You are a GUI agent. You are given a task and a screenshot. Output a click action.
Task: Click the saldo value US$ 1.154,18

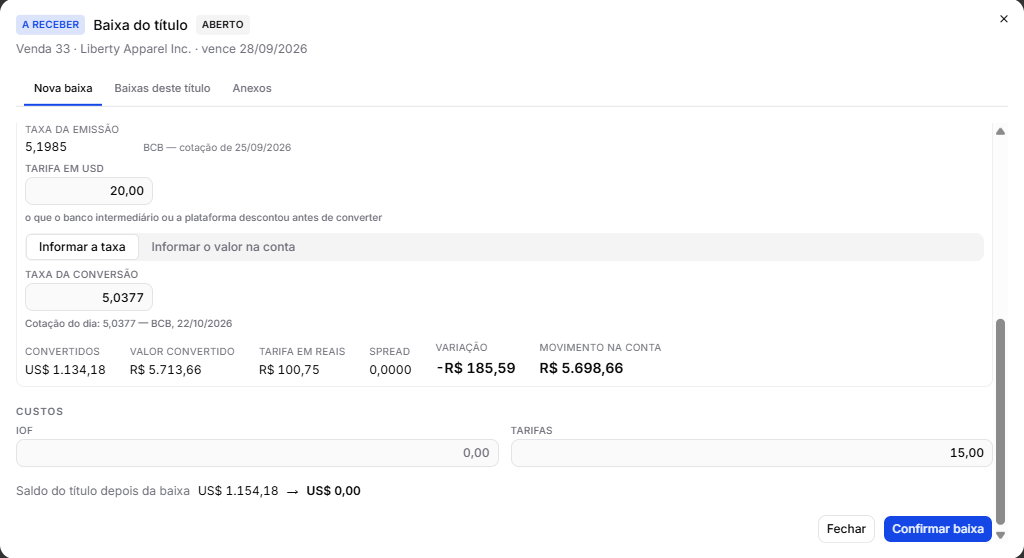(238, 491)
